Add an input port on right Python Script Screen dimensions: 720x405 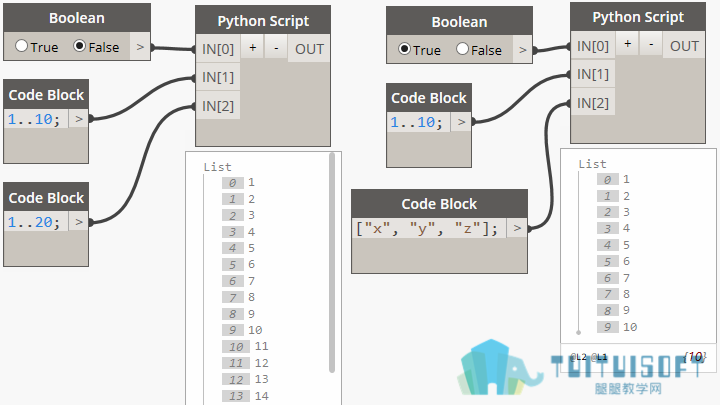tap(627, 45)
